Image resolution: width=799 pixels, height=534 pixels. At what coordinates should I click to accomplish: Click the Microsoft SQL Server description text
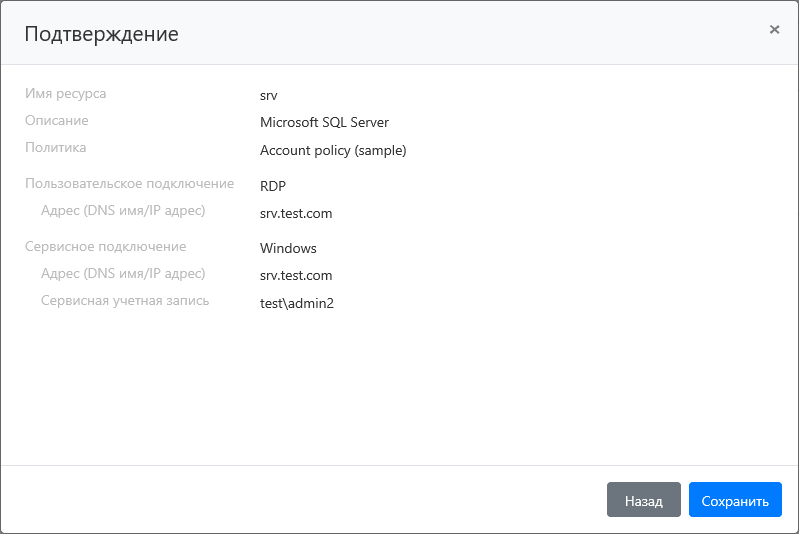pyautogui.click(x=324, y=123)
